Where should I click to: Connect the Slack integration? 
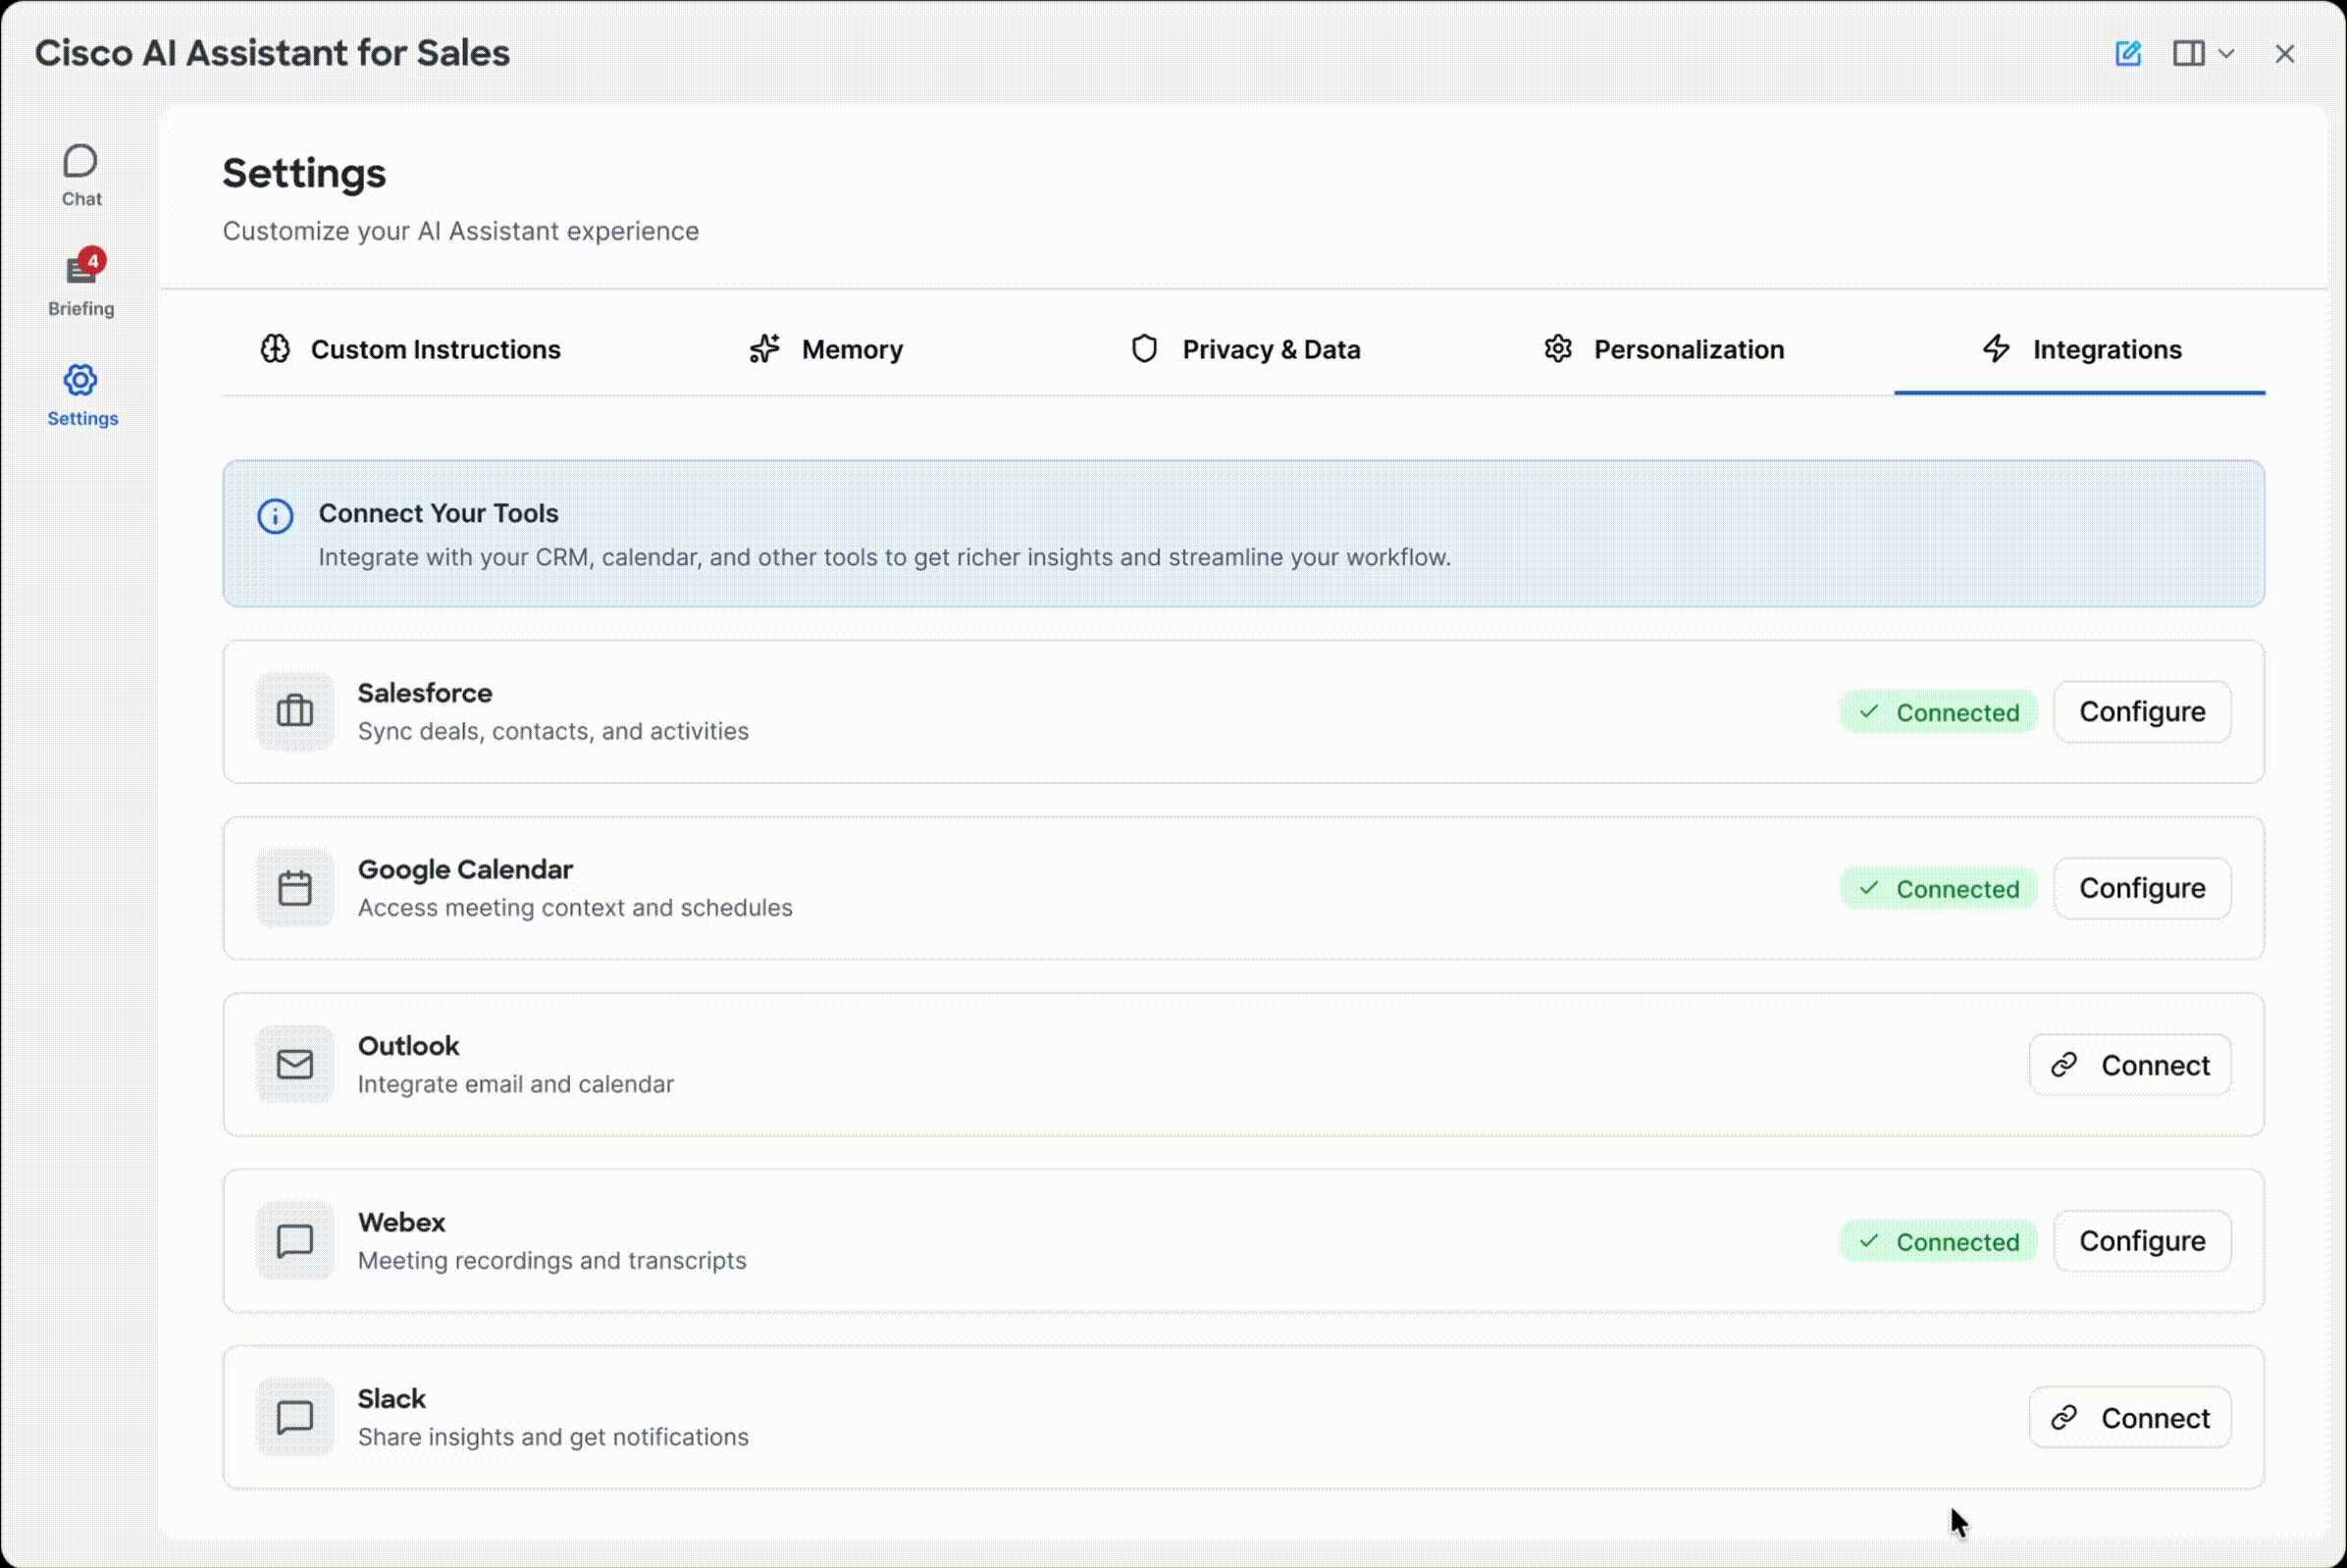2130,1418
